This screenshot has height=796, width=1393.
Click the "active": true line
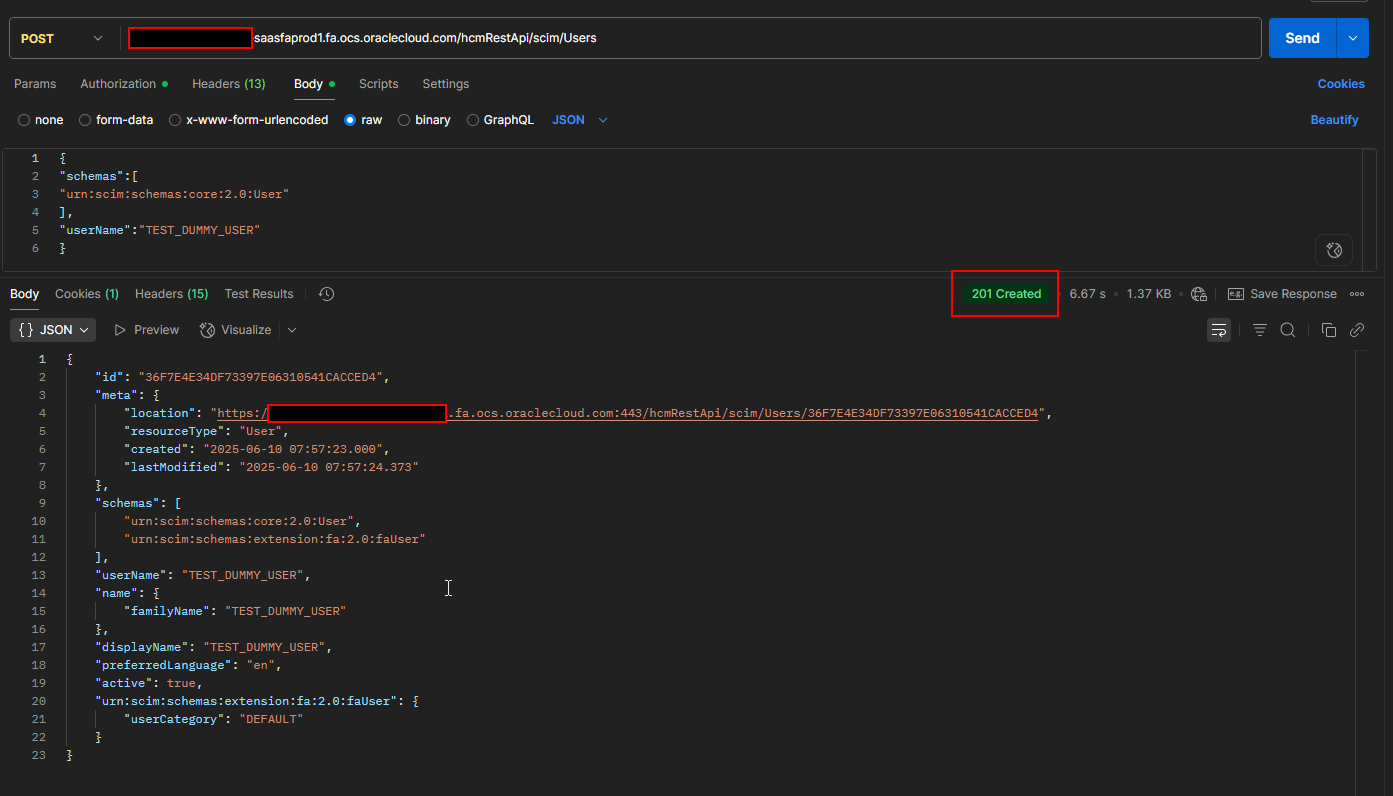[x=148, y=683]
